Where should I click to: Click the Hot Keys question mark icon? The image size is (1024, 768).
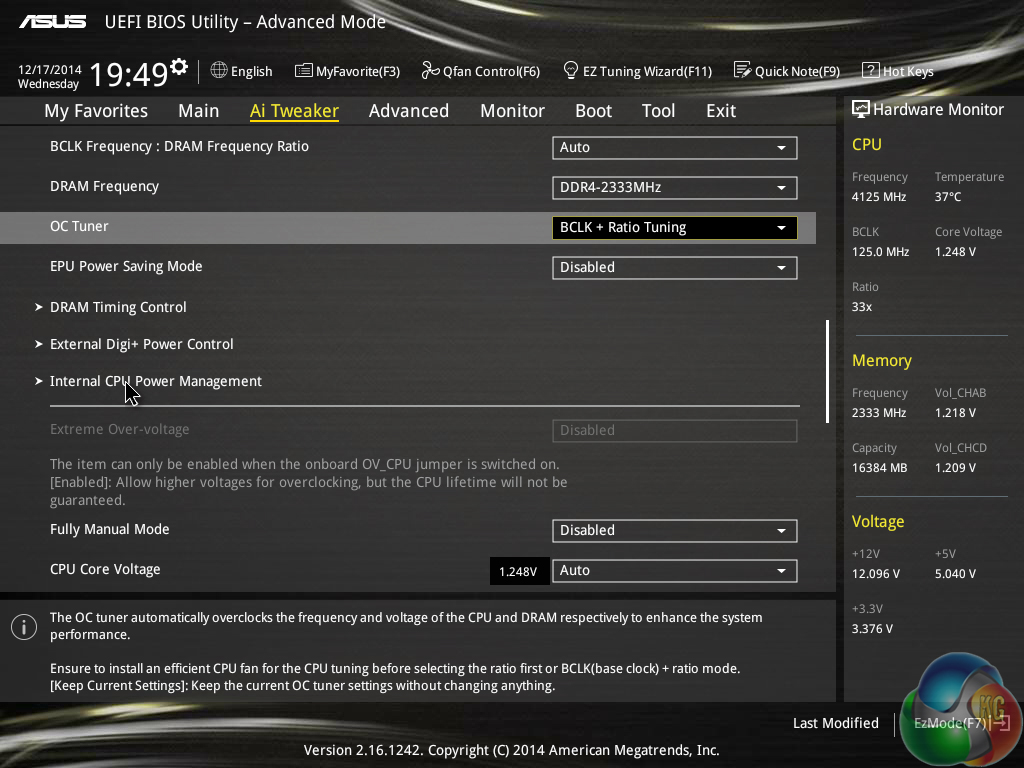(870, 71)
